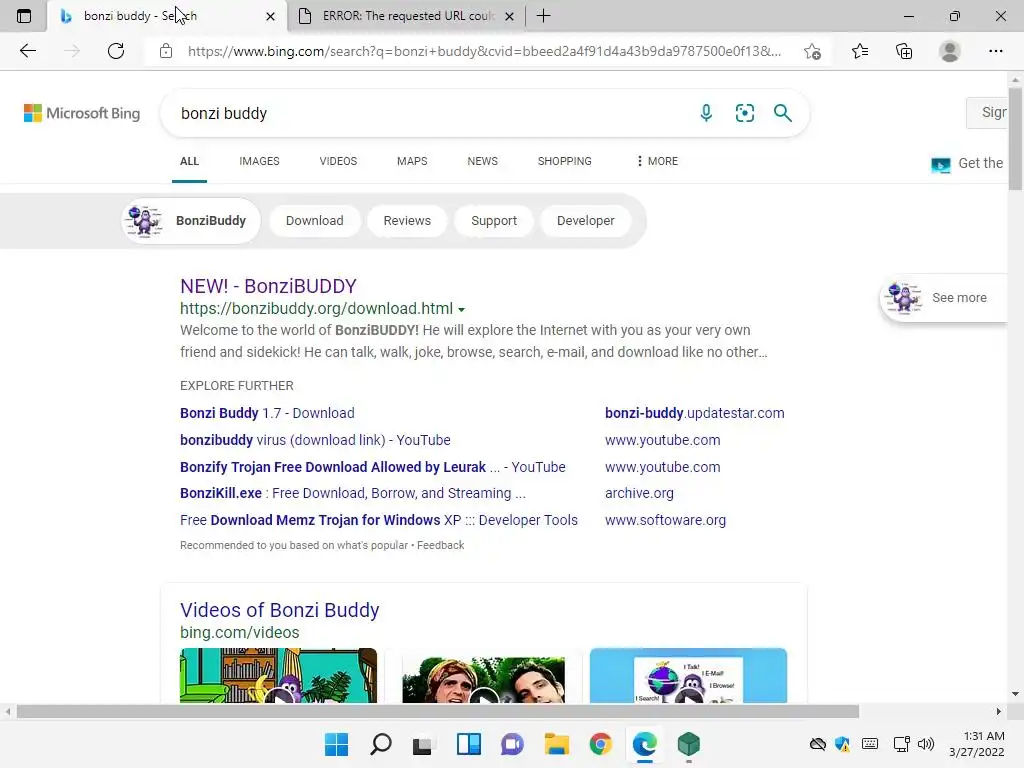Click the browser address bar URL
1024x768 pixels.
[x=484, y=51]
